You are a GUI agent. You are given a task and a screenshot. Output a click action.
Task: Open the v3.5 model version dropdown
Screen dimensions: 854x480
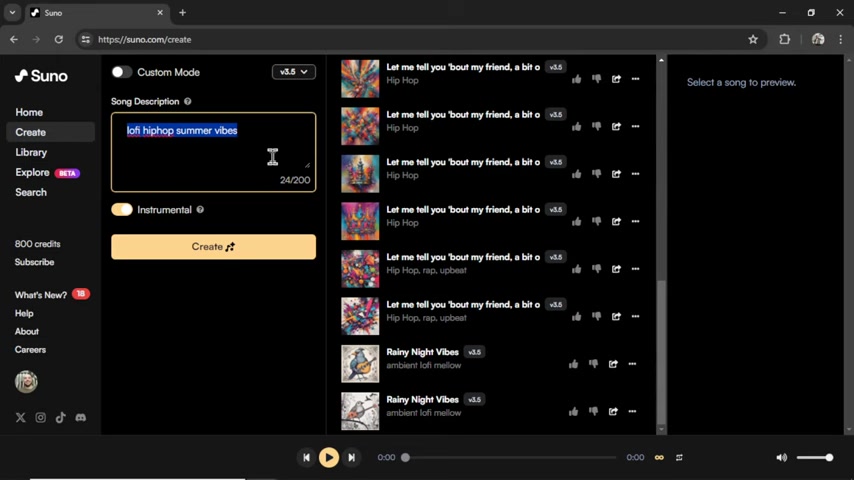294,72
